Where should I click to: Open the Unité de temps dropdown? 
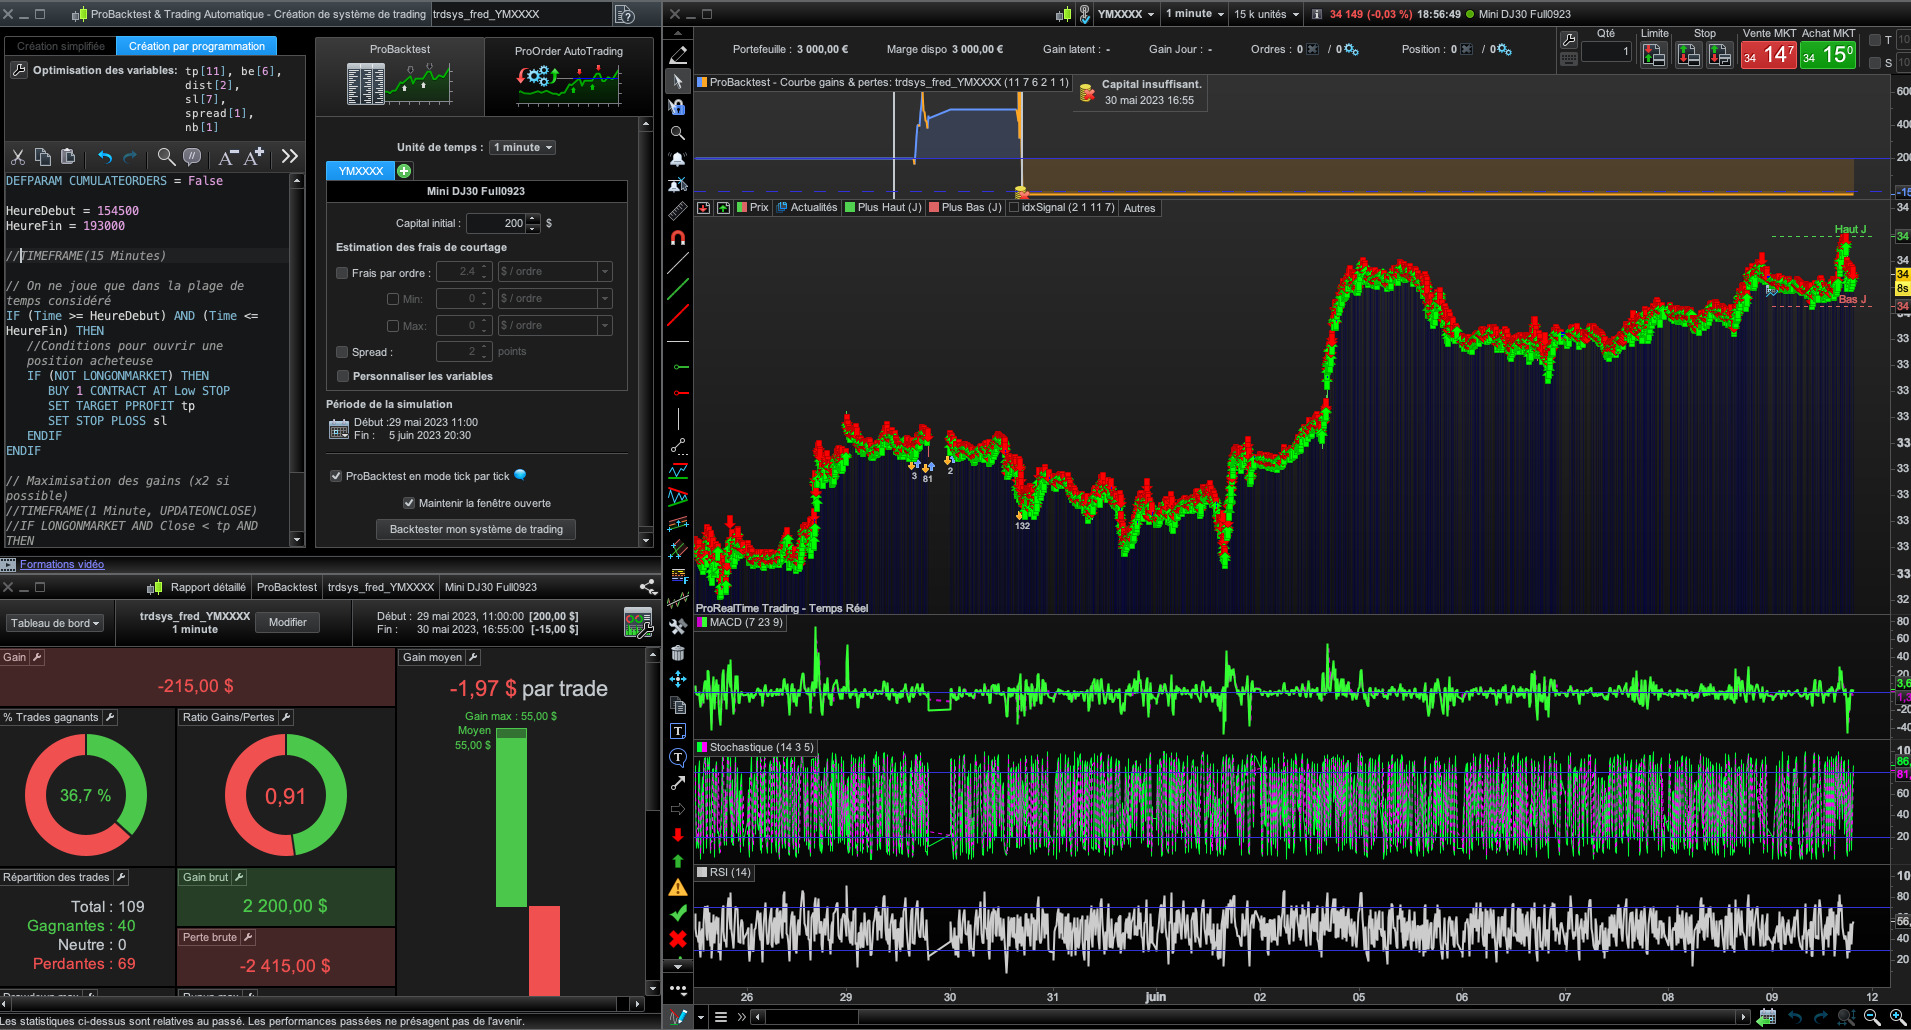coord(522,147)
